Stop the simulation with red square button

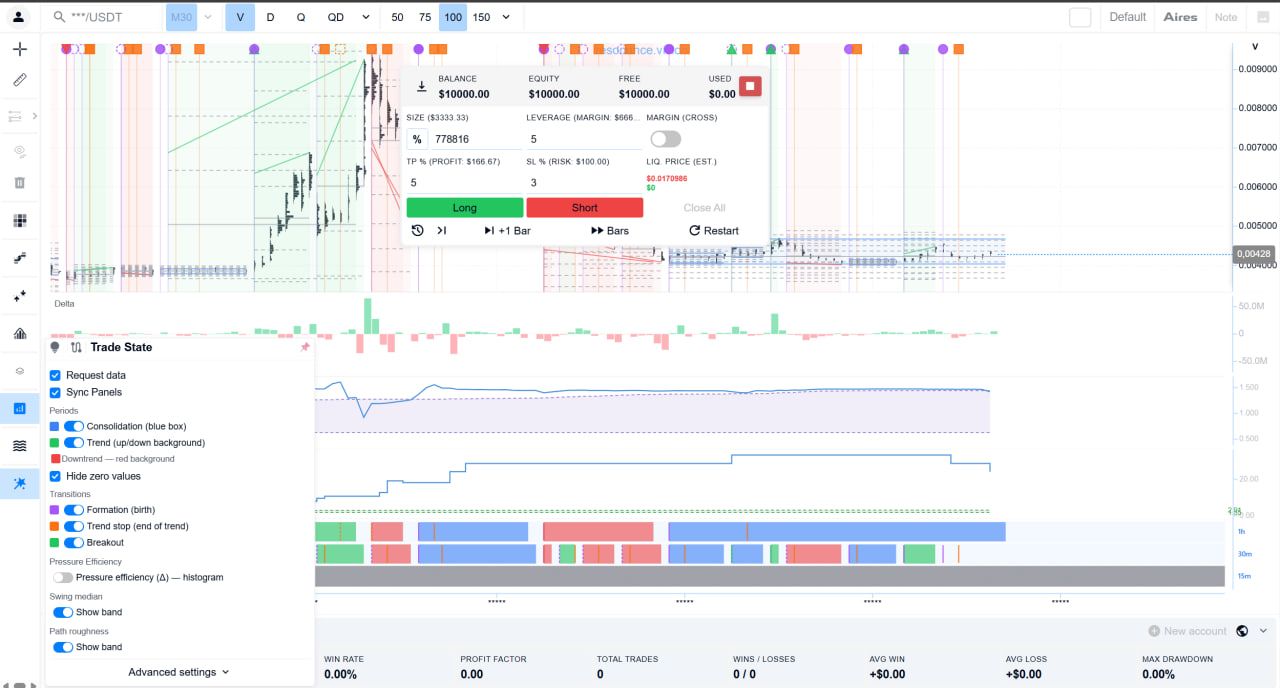click(x=750, y=86)
